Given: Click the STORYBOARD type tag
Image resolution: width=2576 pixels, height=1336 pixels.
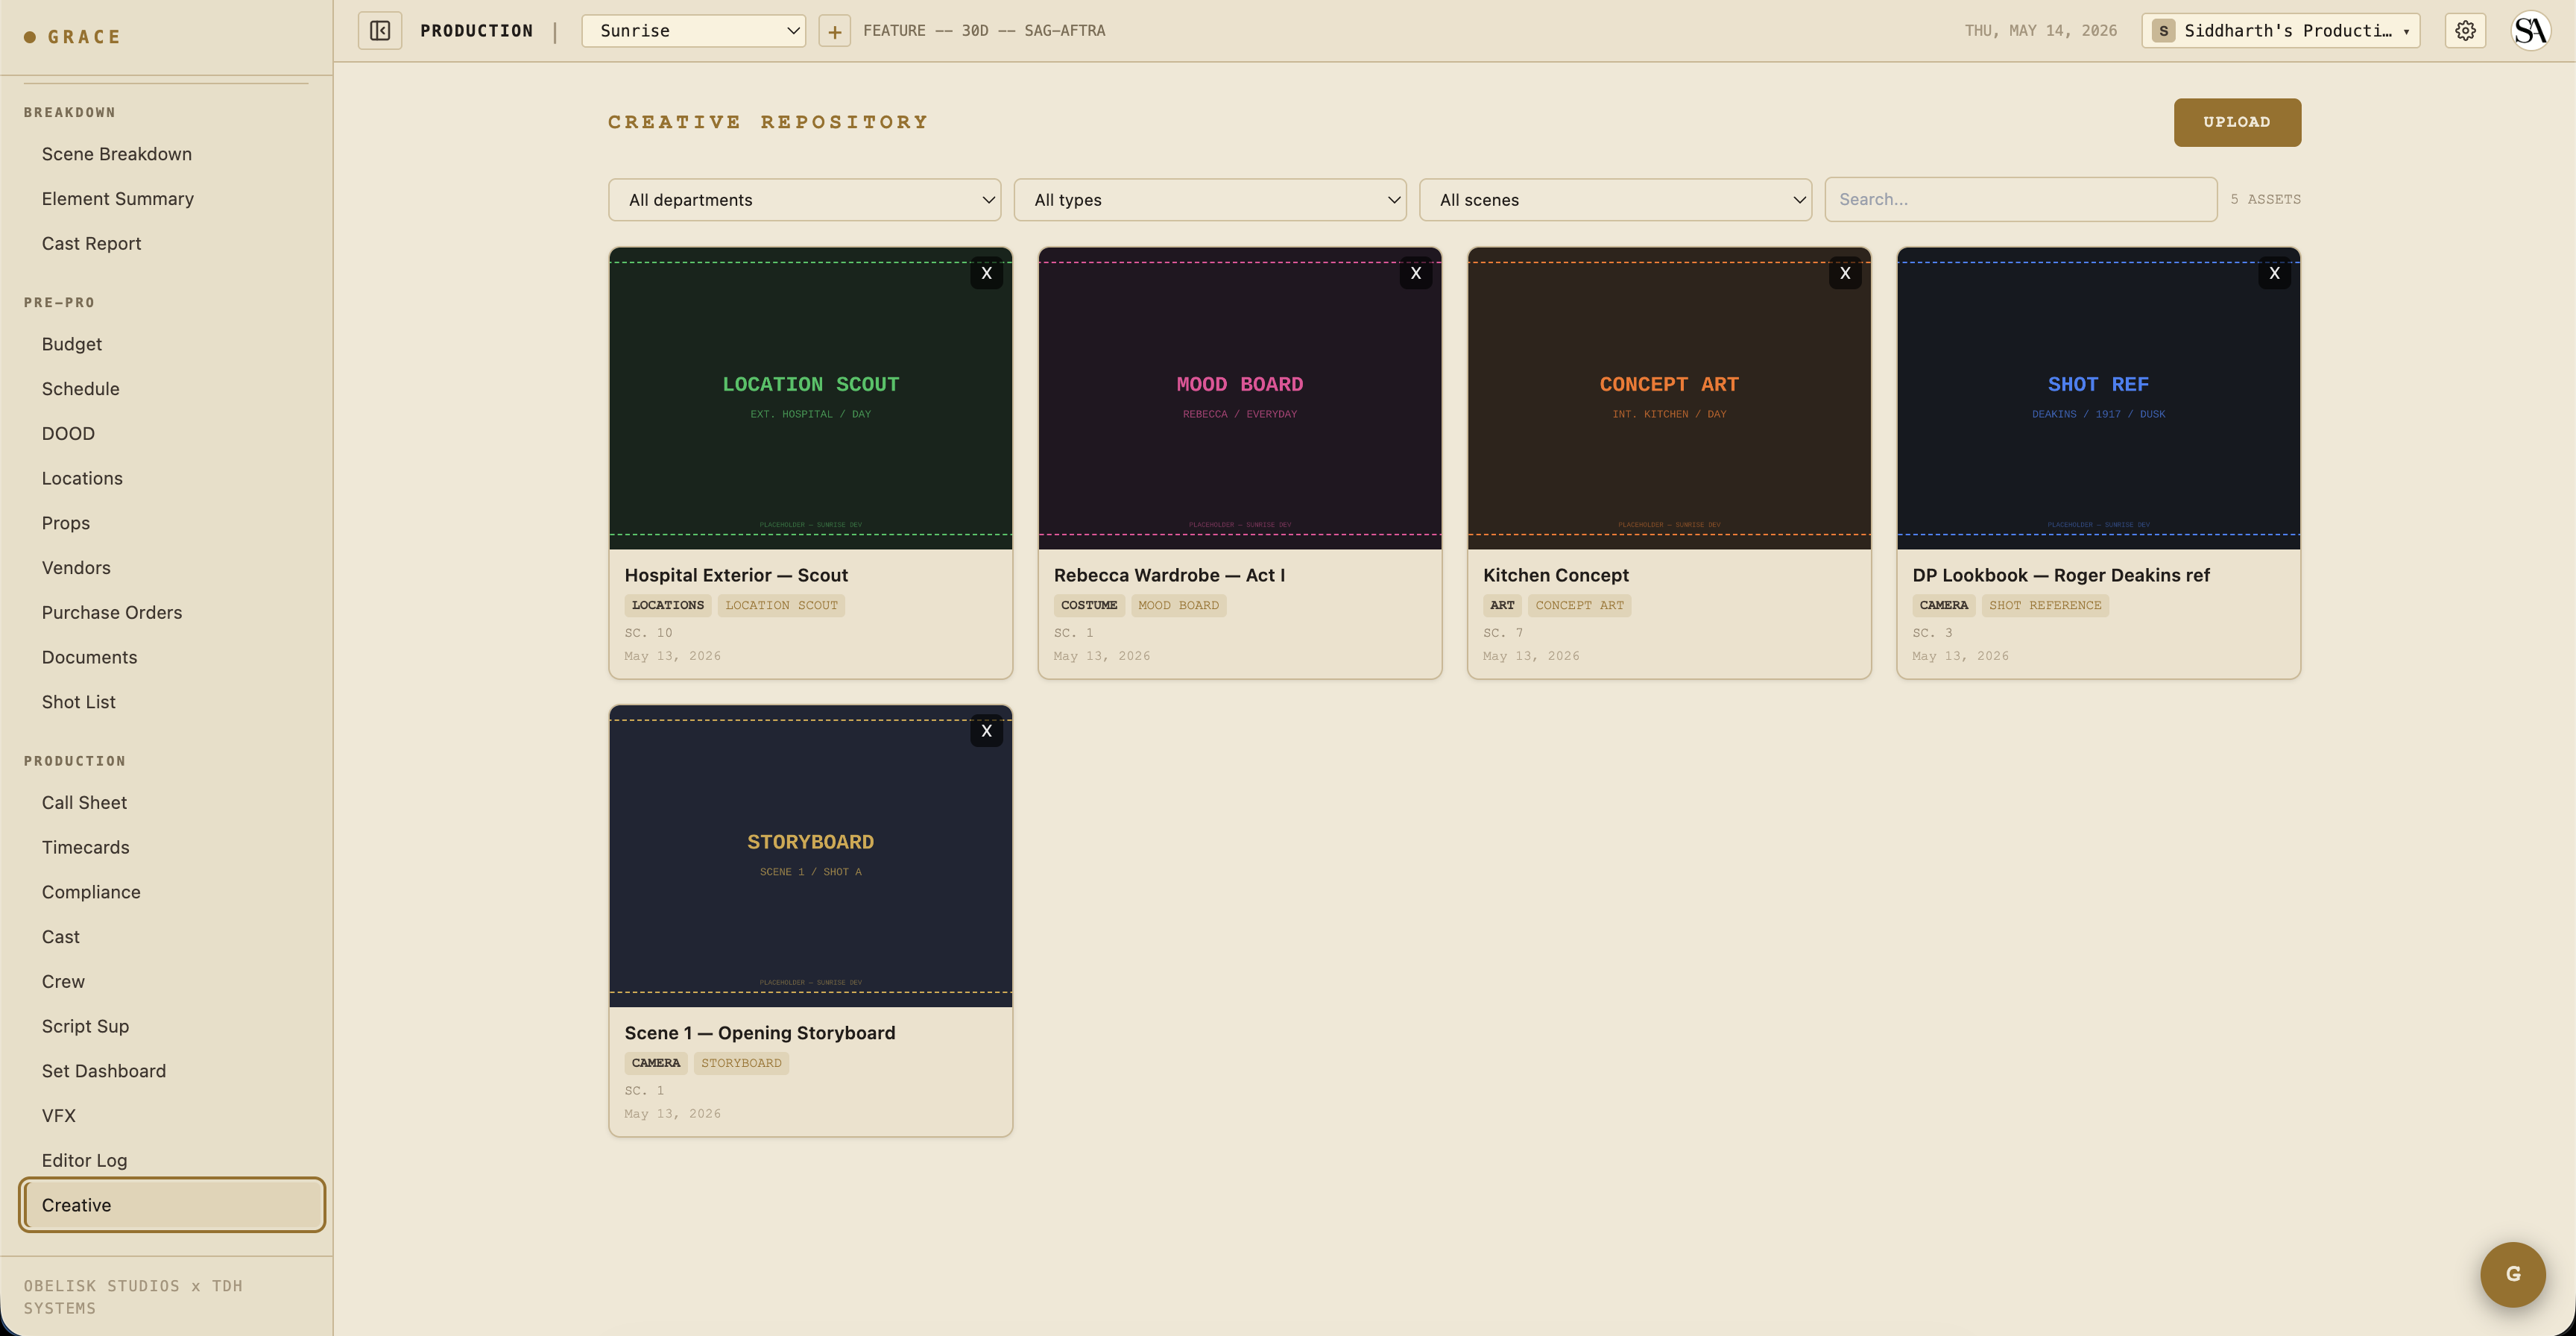Looking at the screenshot, I should tap(741, 1063).
